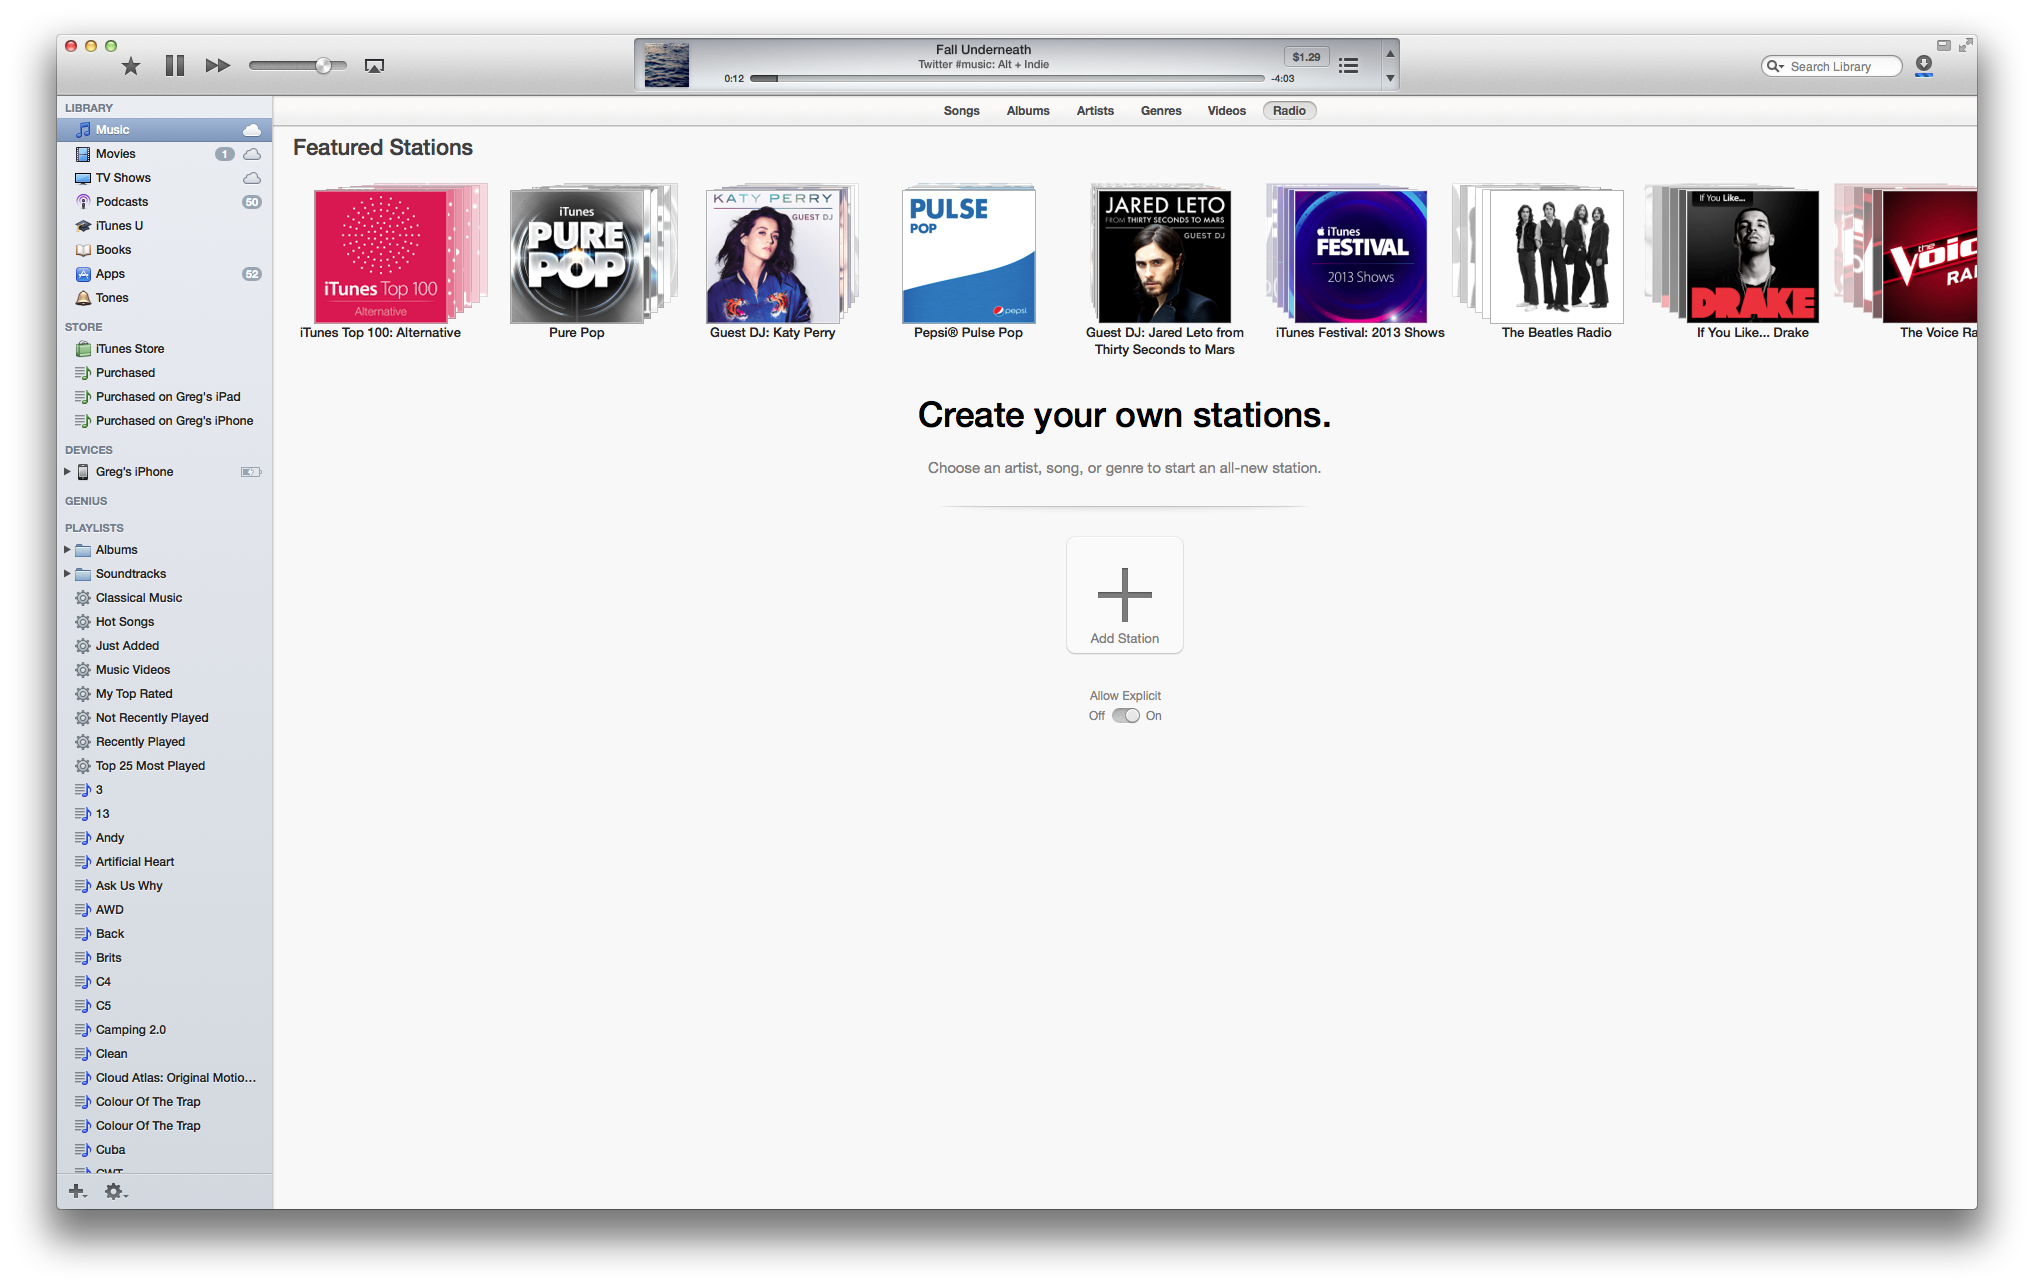Open the Camping 2.0 playlist
The width and height of the screenshot is (2034, 1288).
(x=164, y=1030)
